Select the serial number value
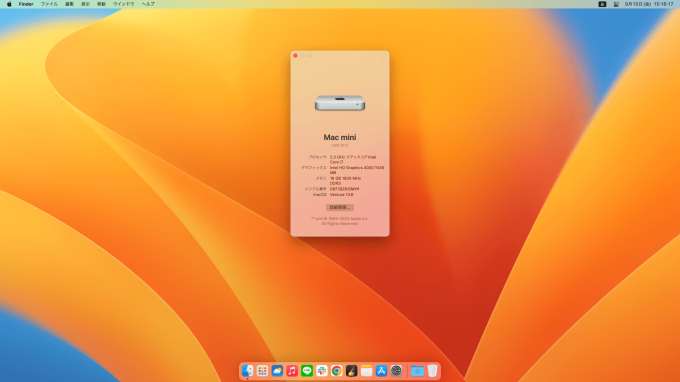 click(344, 189)
